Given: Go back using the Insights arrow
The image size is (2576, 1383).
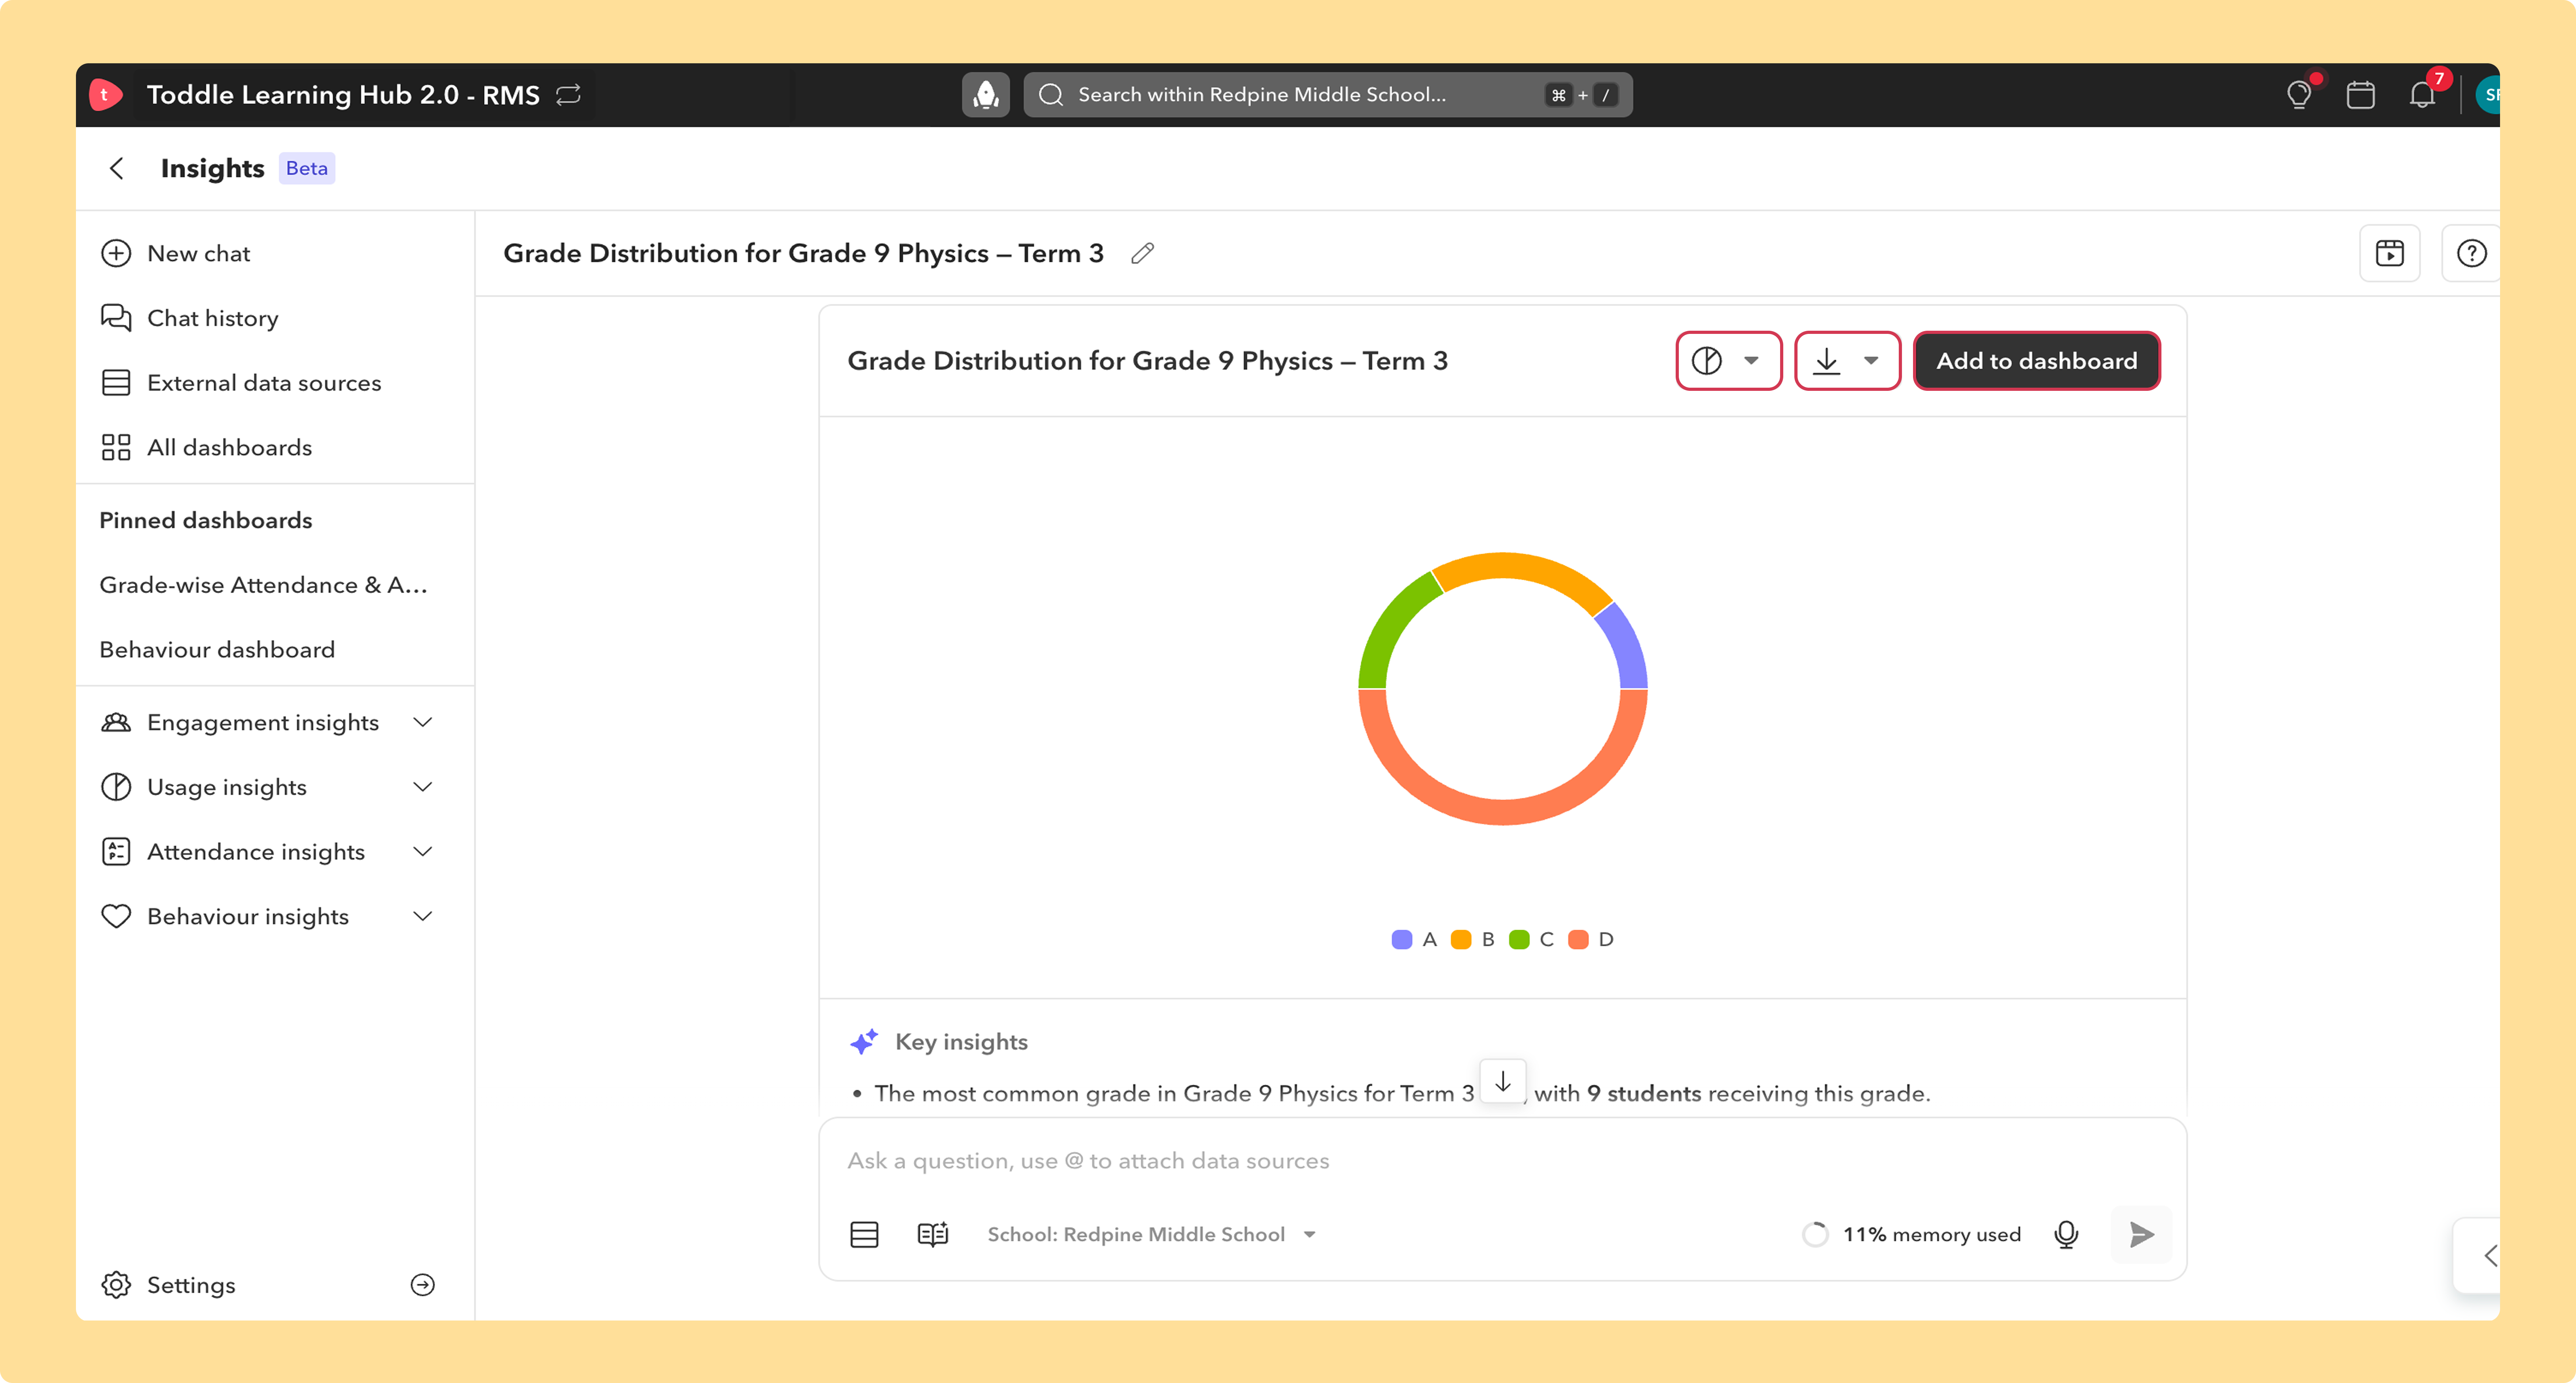Looking at the screenshot, I should [x=117, y=168].
